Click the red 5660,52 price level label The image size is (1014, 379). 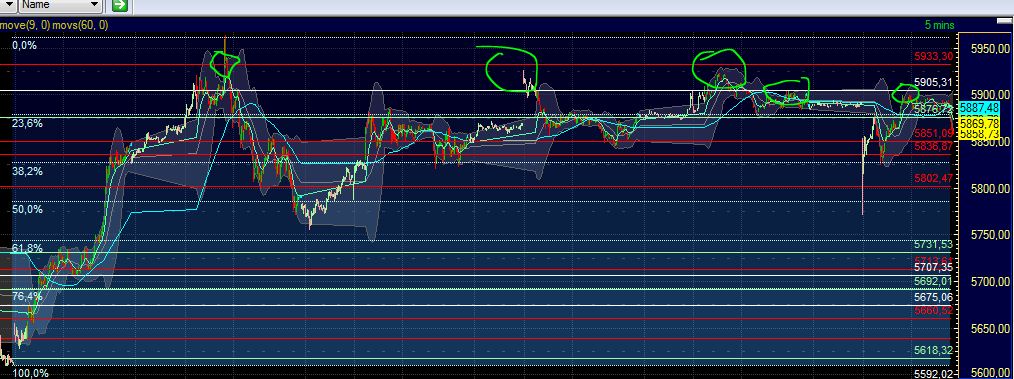tap(933, 311)
